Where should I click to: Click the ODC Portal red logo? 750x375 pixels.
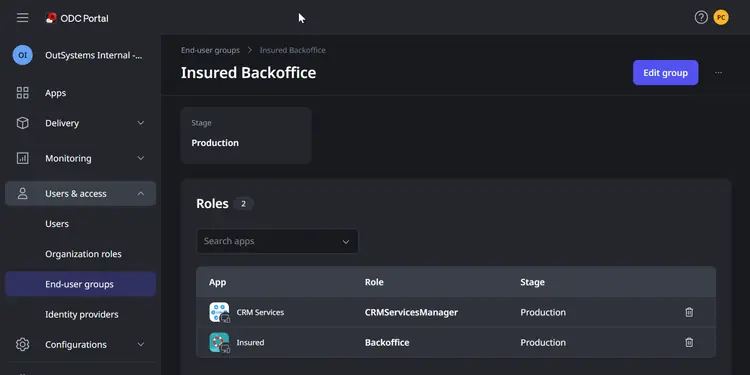click(51, 18)
